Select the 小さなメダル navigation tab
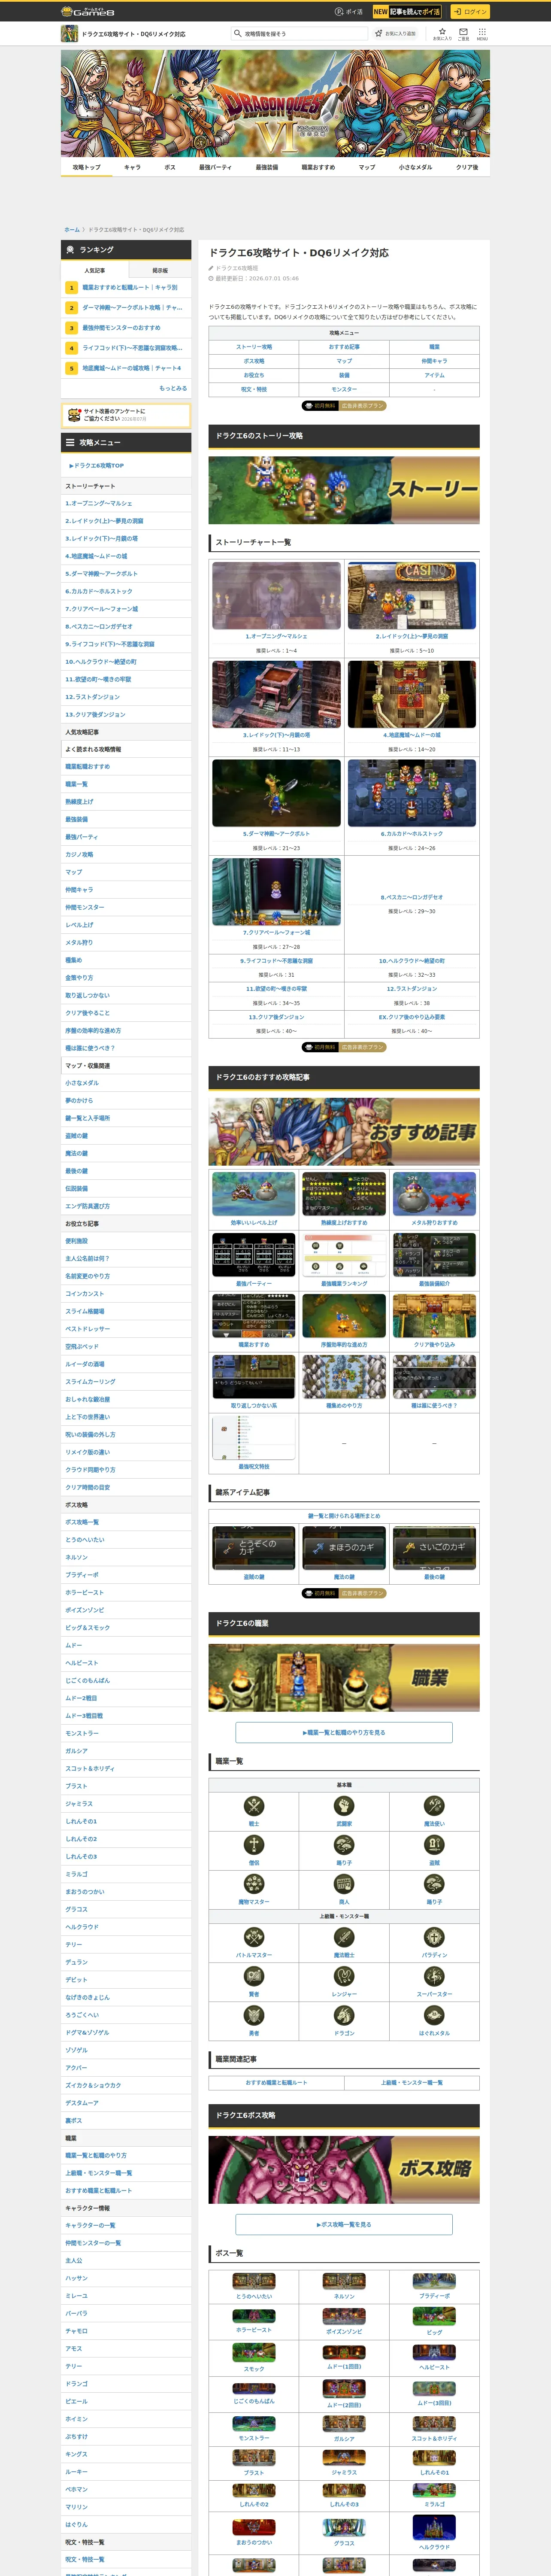The image size is (551, 2576). click(415, 167)
